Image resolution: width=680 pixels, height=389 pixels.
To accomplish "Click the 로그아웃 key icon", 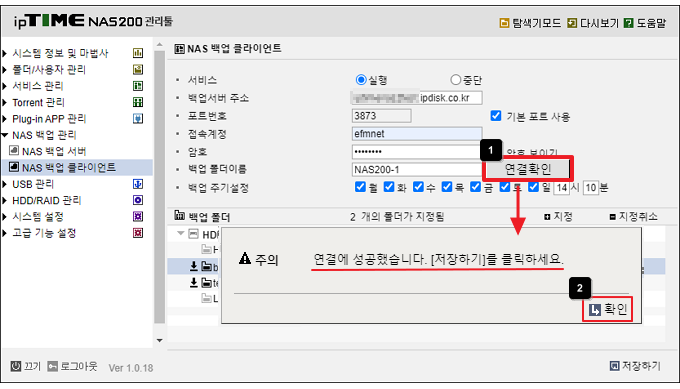I will tap(52, 366).
